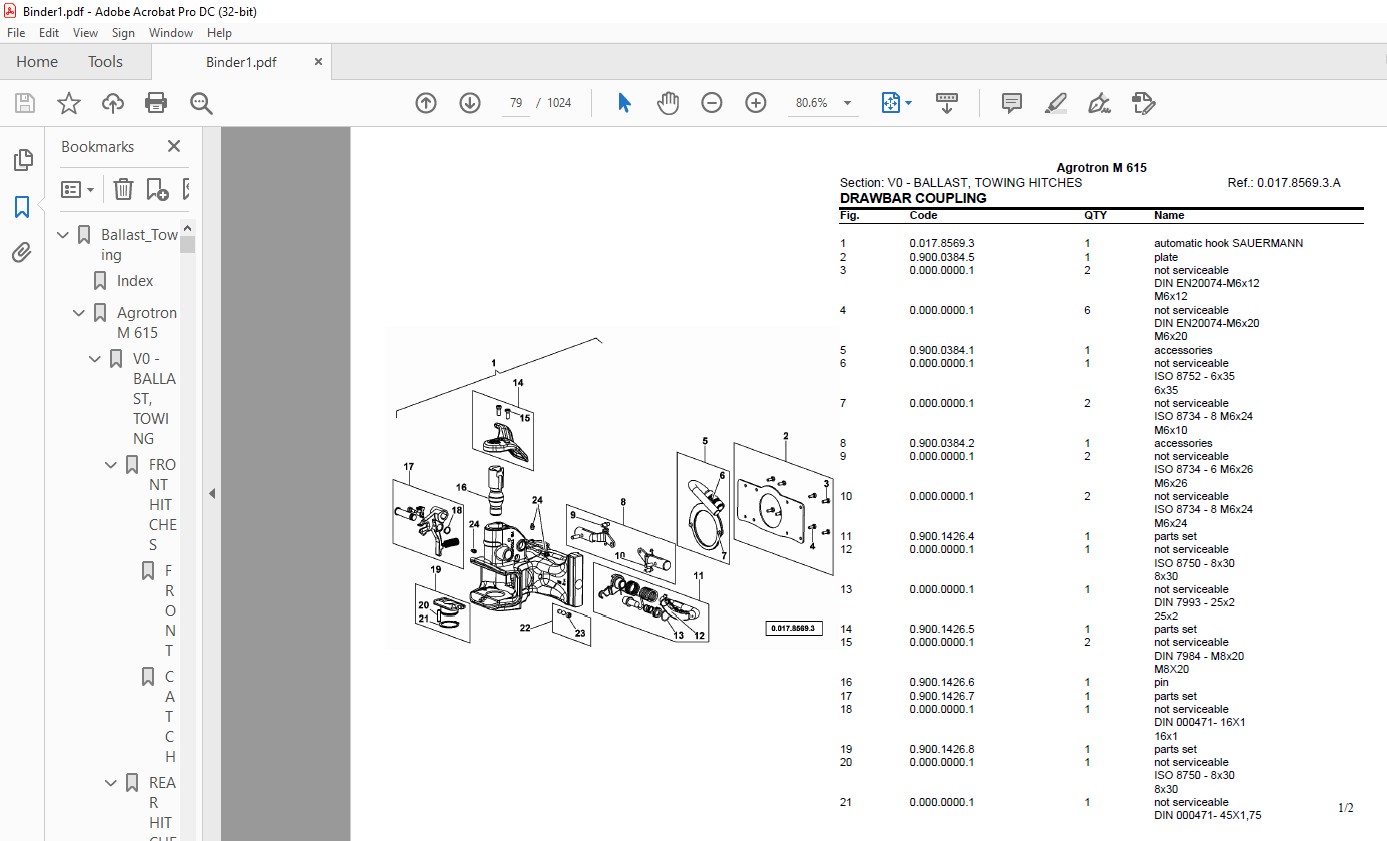
Task: Open the View menu
Action: (86, 33)
